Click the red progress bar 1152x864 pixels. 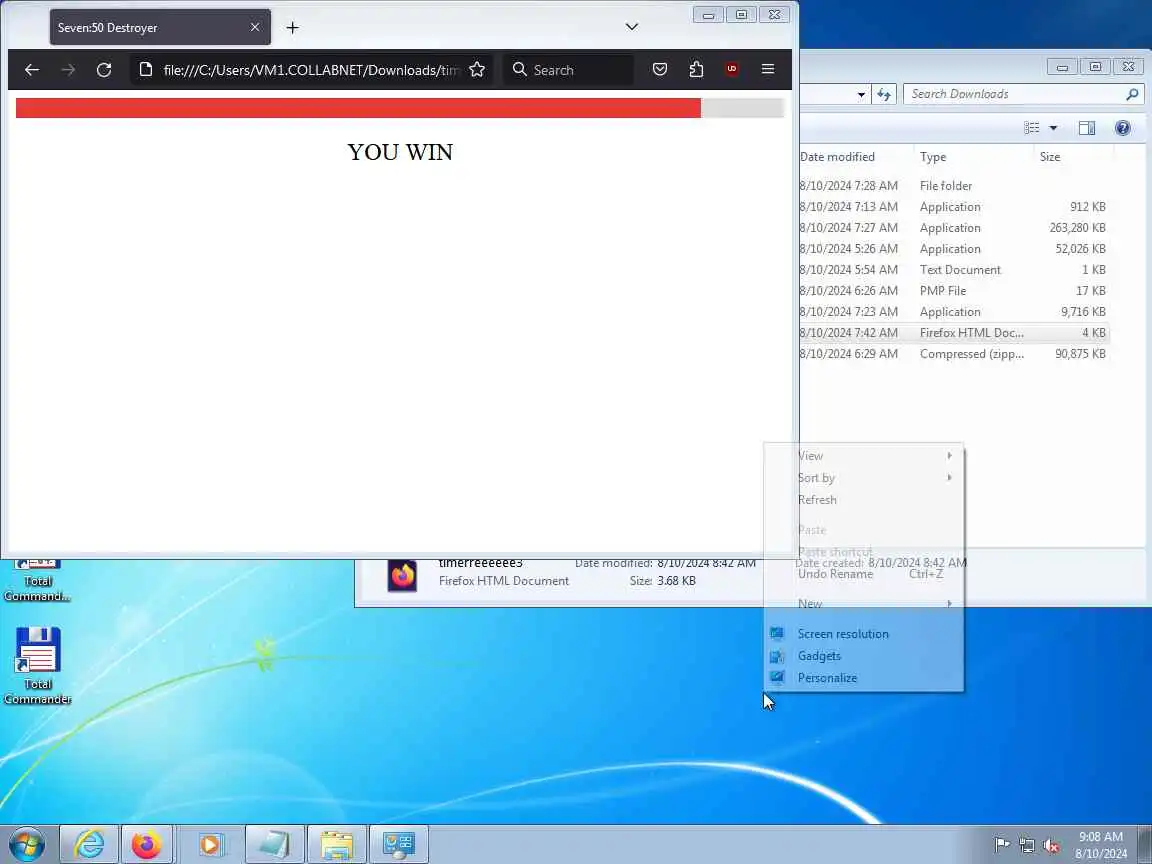(358, 108)
